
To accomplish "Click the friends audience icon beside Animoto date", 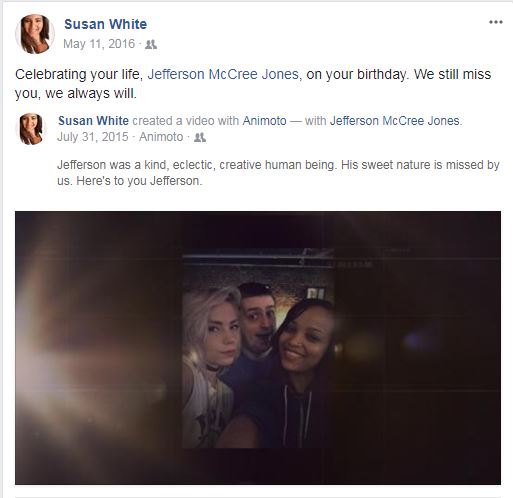I will [200, 137].
